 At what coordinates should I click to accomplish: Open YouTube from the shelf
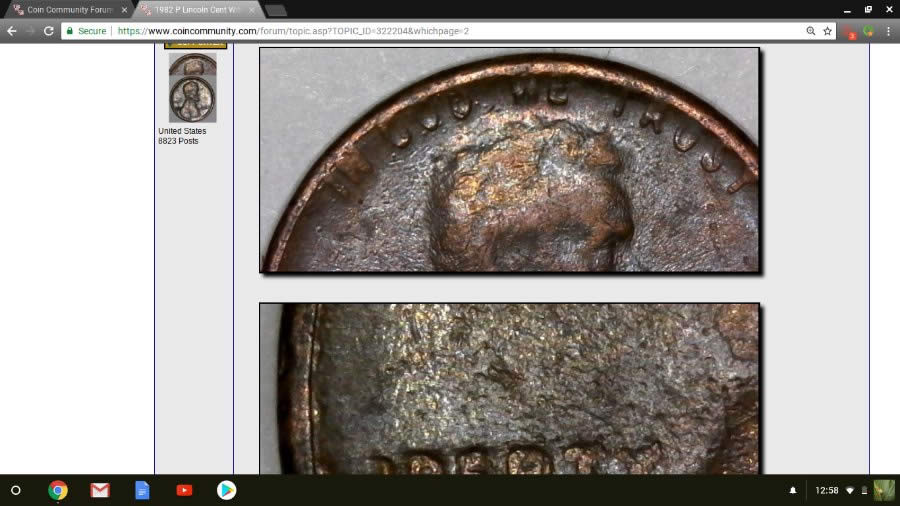[x=184, y=491]
